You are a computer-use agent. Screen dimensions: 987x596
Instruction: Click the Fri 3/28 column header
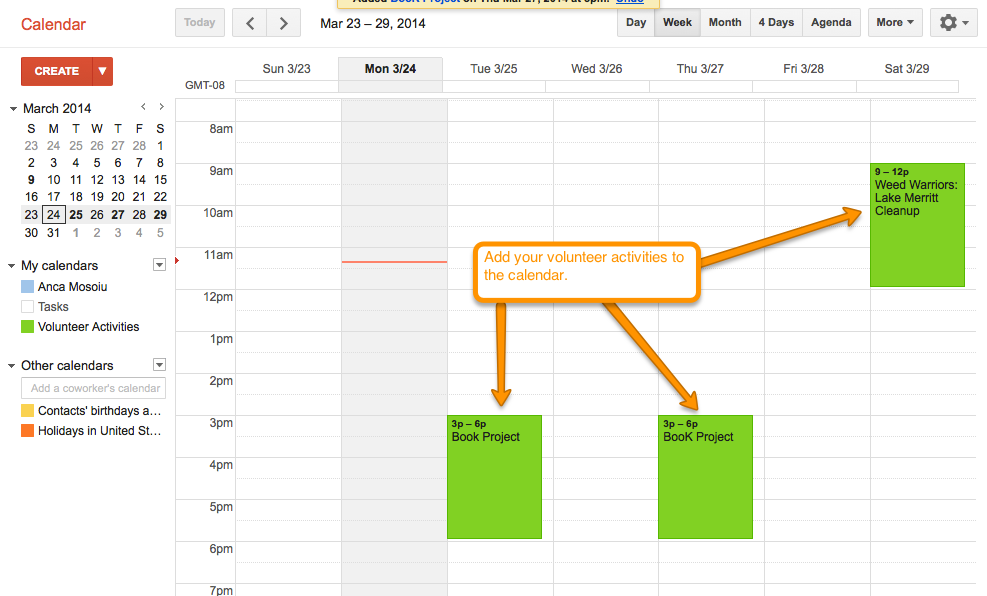point(803,69)
